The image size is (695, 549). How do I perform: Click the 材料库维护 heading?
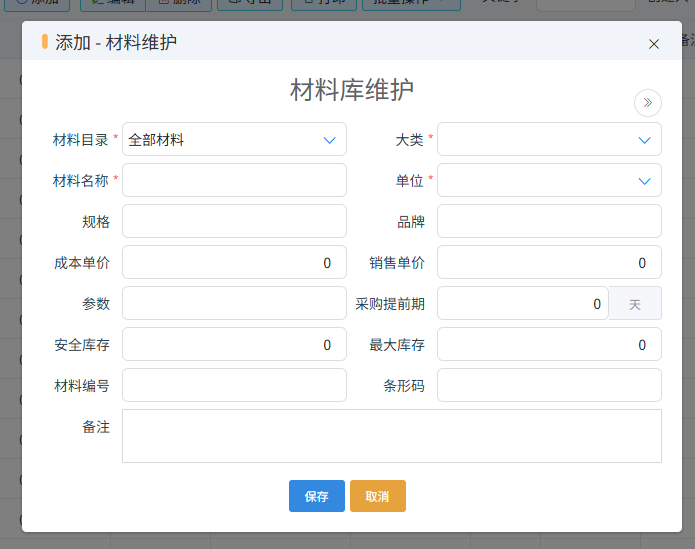(x=351, y=90)
